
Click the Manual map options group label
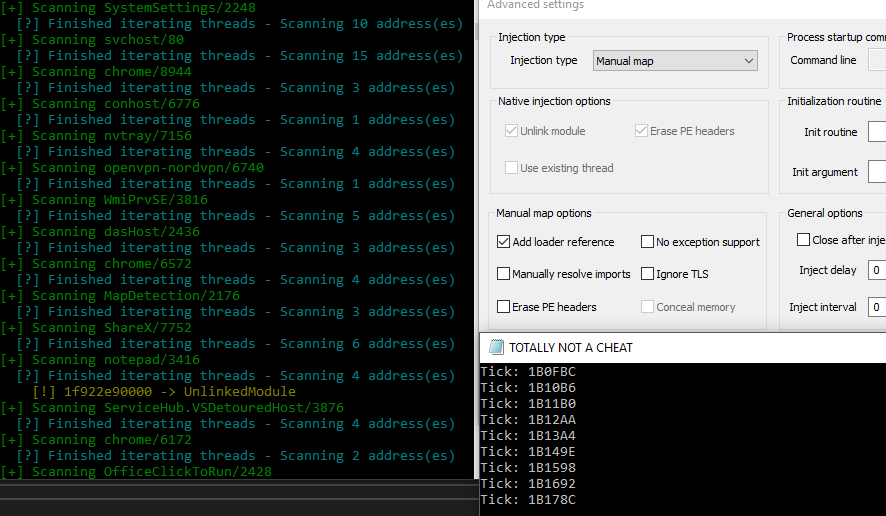click(x=544, y=213)
